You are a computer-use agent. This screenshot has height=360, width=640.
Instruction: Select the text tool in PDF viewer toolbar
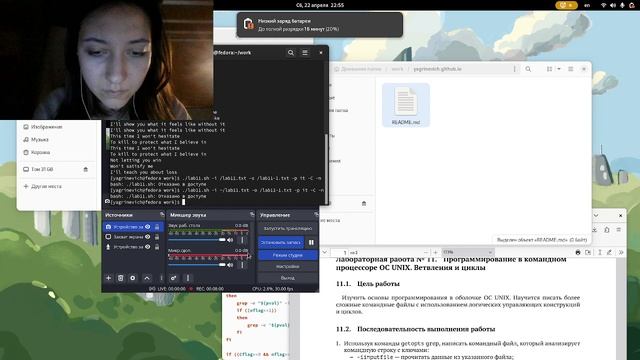pos(600,252)
